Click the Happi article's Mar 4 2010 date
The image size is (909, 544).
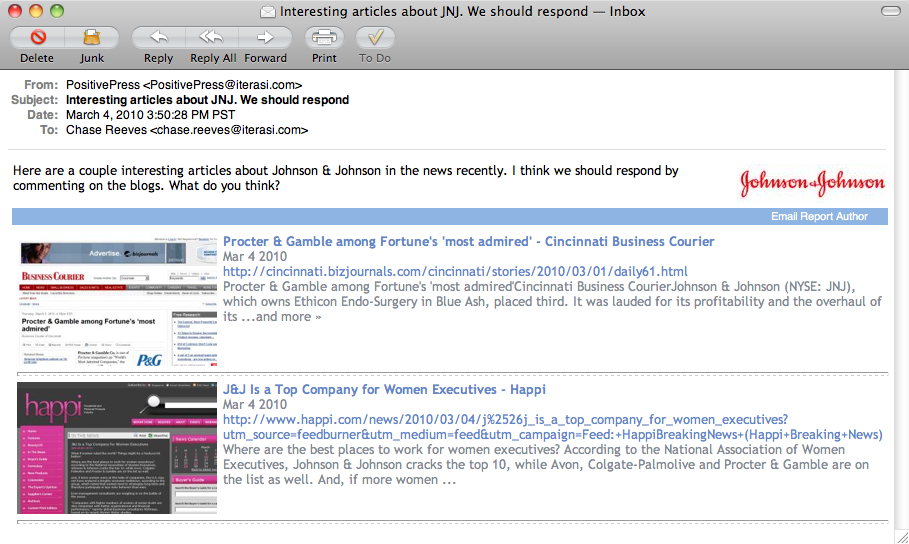(255, 404)
